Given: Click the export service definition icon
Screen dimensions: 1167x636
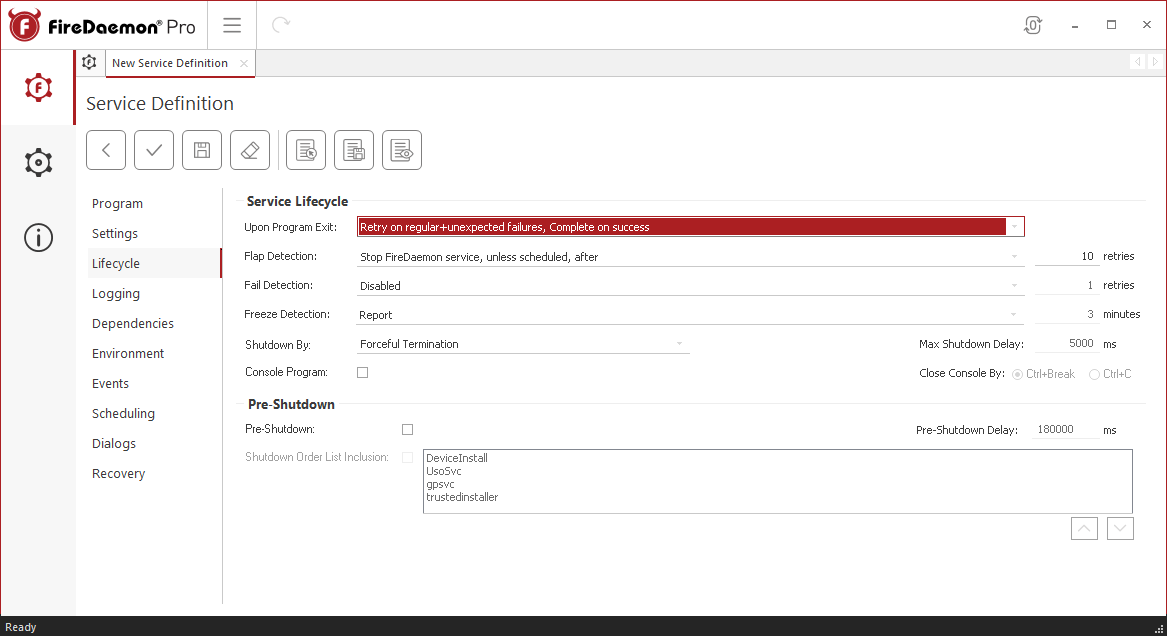Looking at the screenshot, I should click(x=353, y=149).
